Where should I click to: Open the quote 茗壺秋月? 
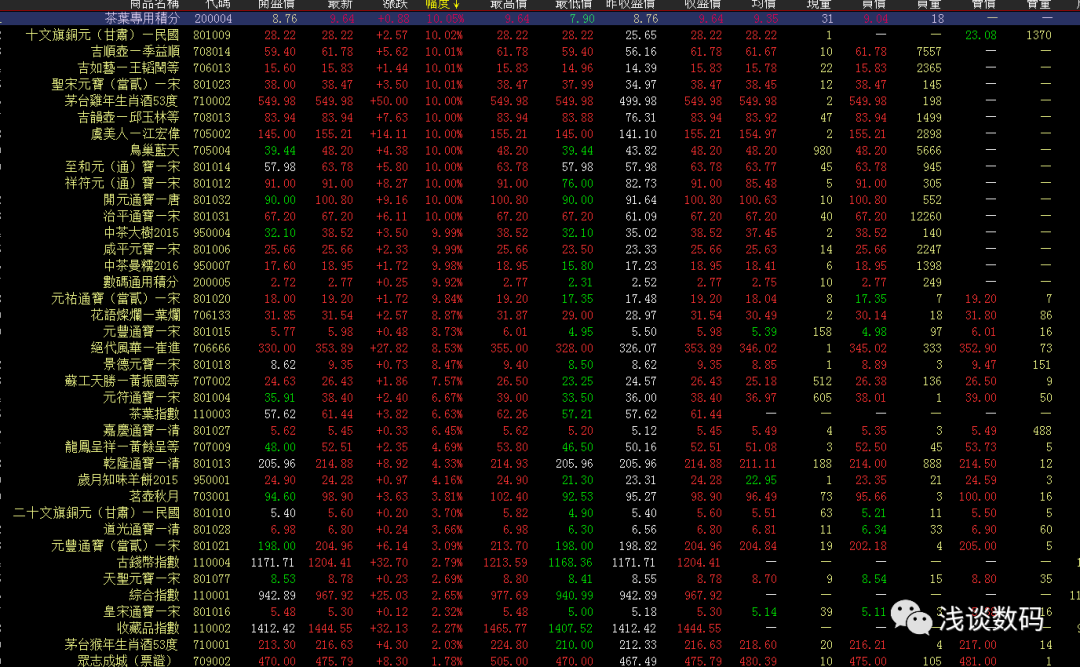[154, 497]
